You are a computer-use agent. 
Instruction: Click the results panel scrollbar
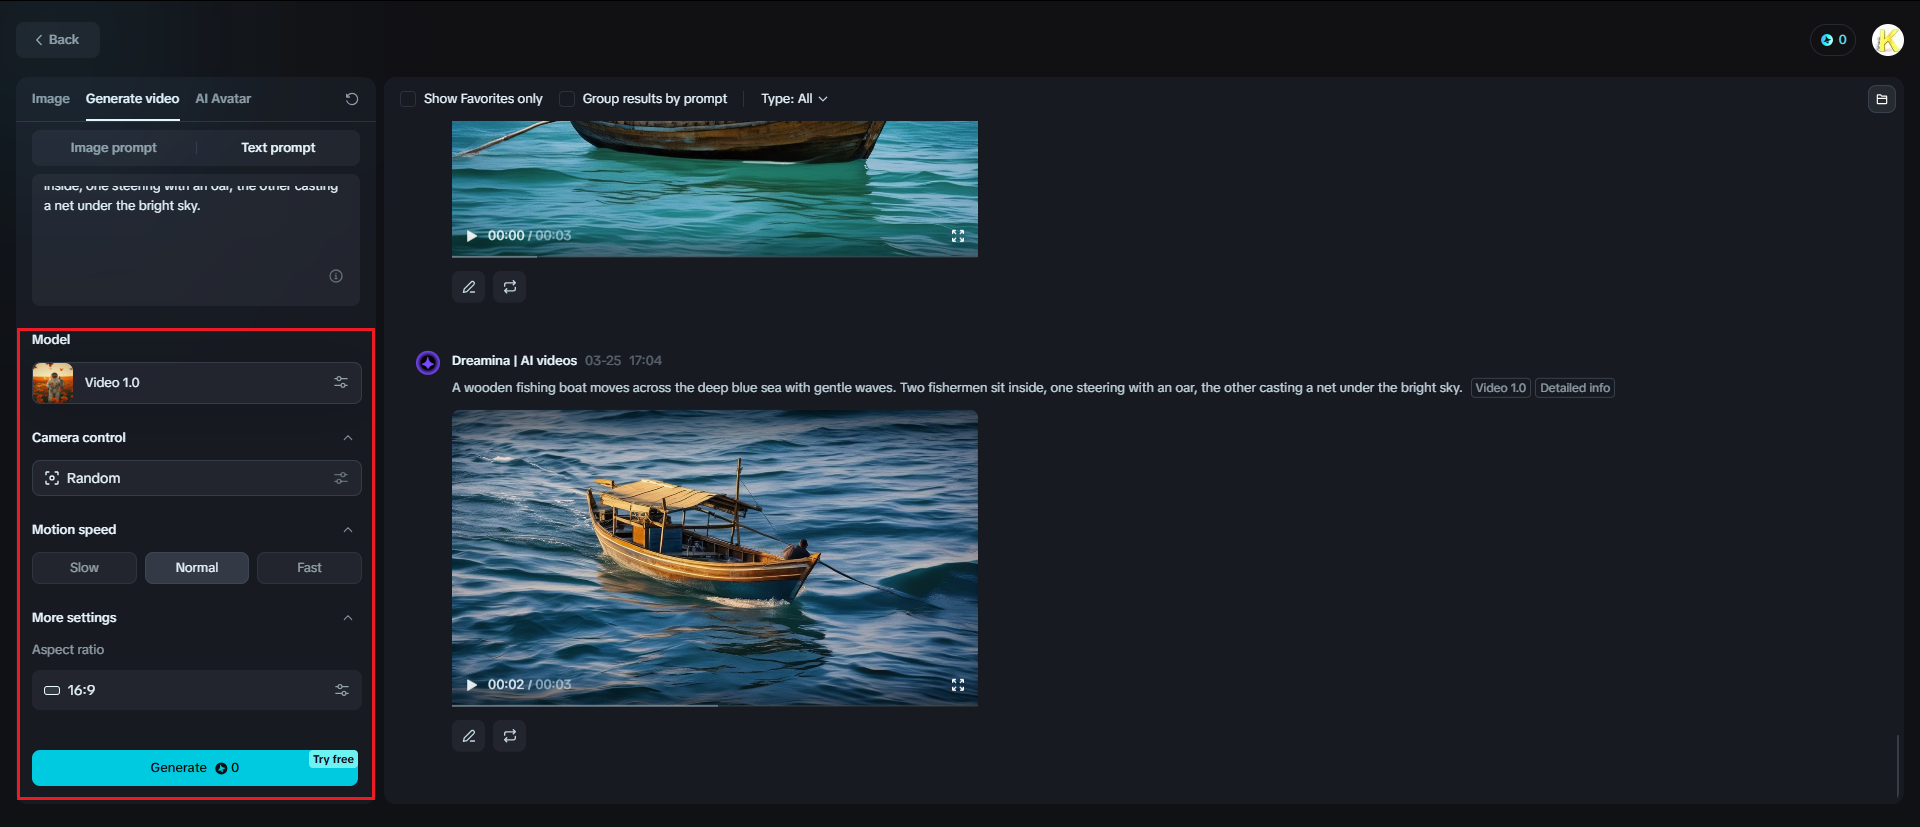[x=1898, y=766]
